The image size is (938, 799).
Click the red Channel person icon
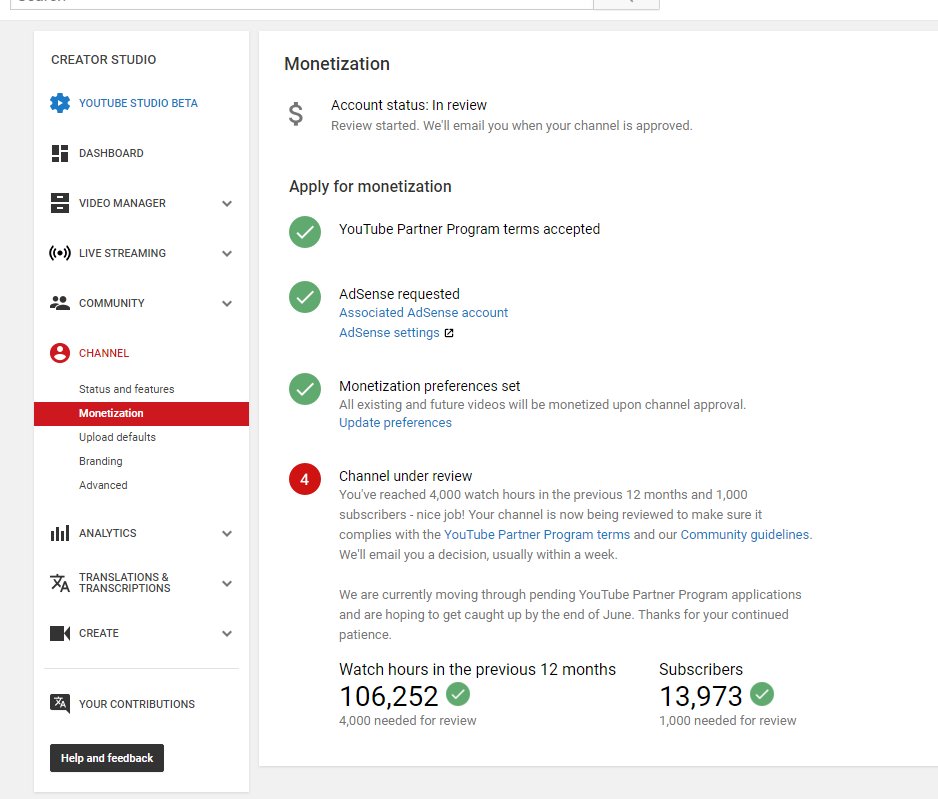(60, 353)
